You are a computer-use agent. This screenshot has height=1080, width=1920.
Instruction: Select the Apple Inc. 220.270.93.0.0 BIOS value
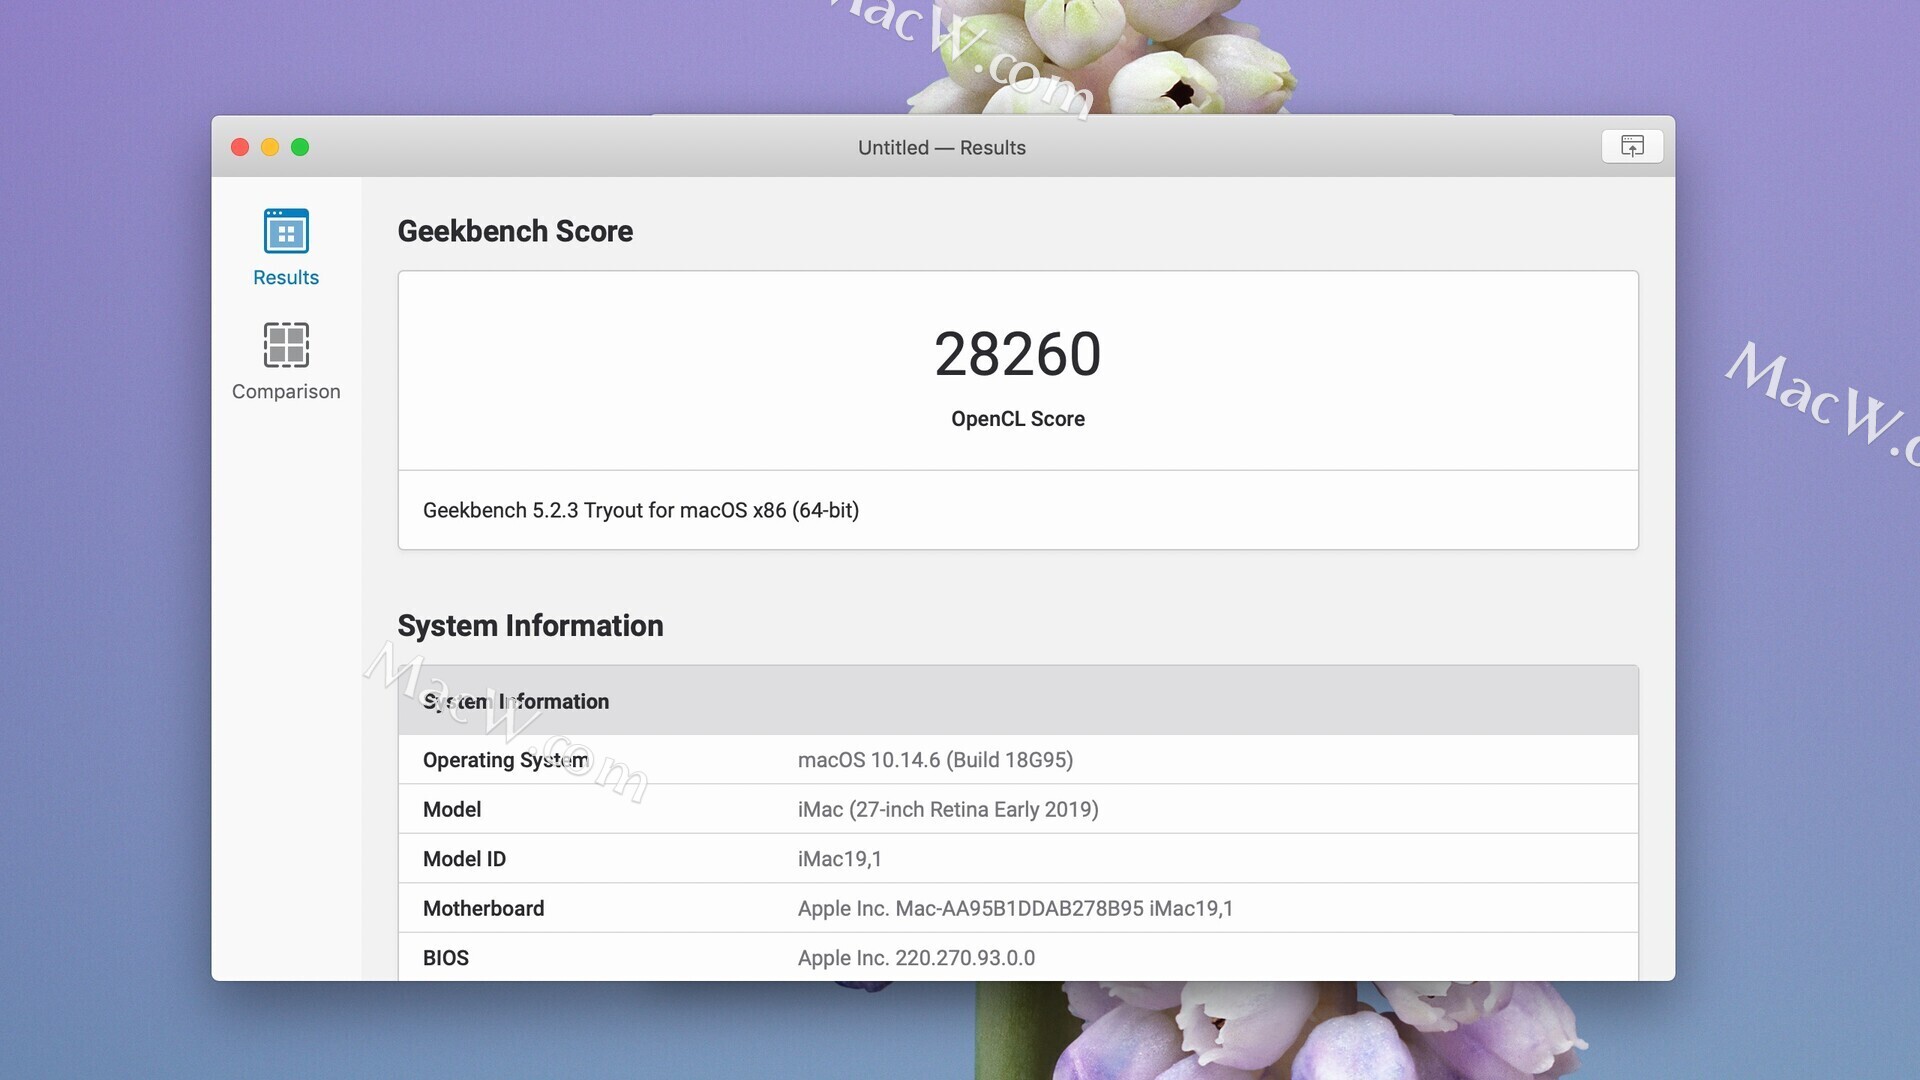point(916,958)
